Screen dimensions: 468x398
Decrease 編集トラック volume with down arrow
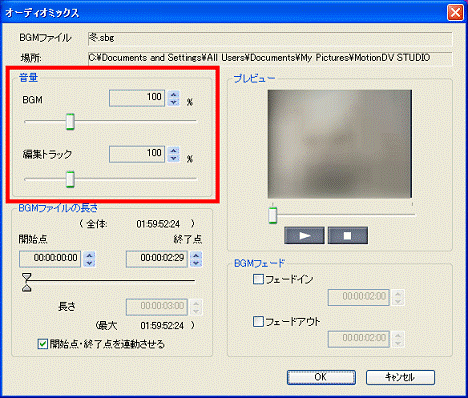tap(174, 159)
